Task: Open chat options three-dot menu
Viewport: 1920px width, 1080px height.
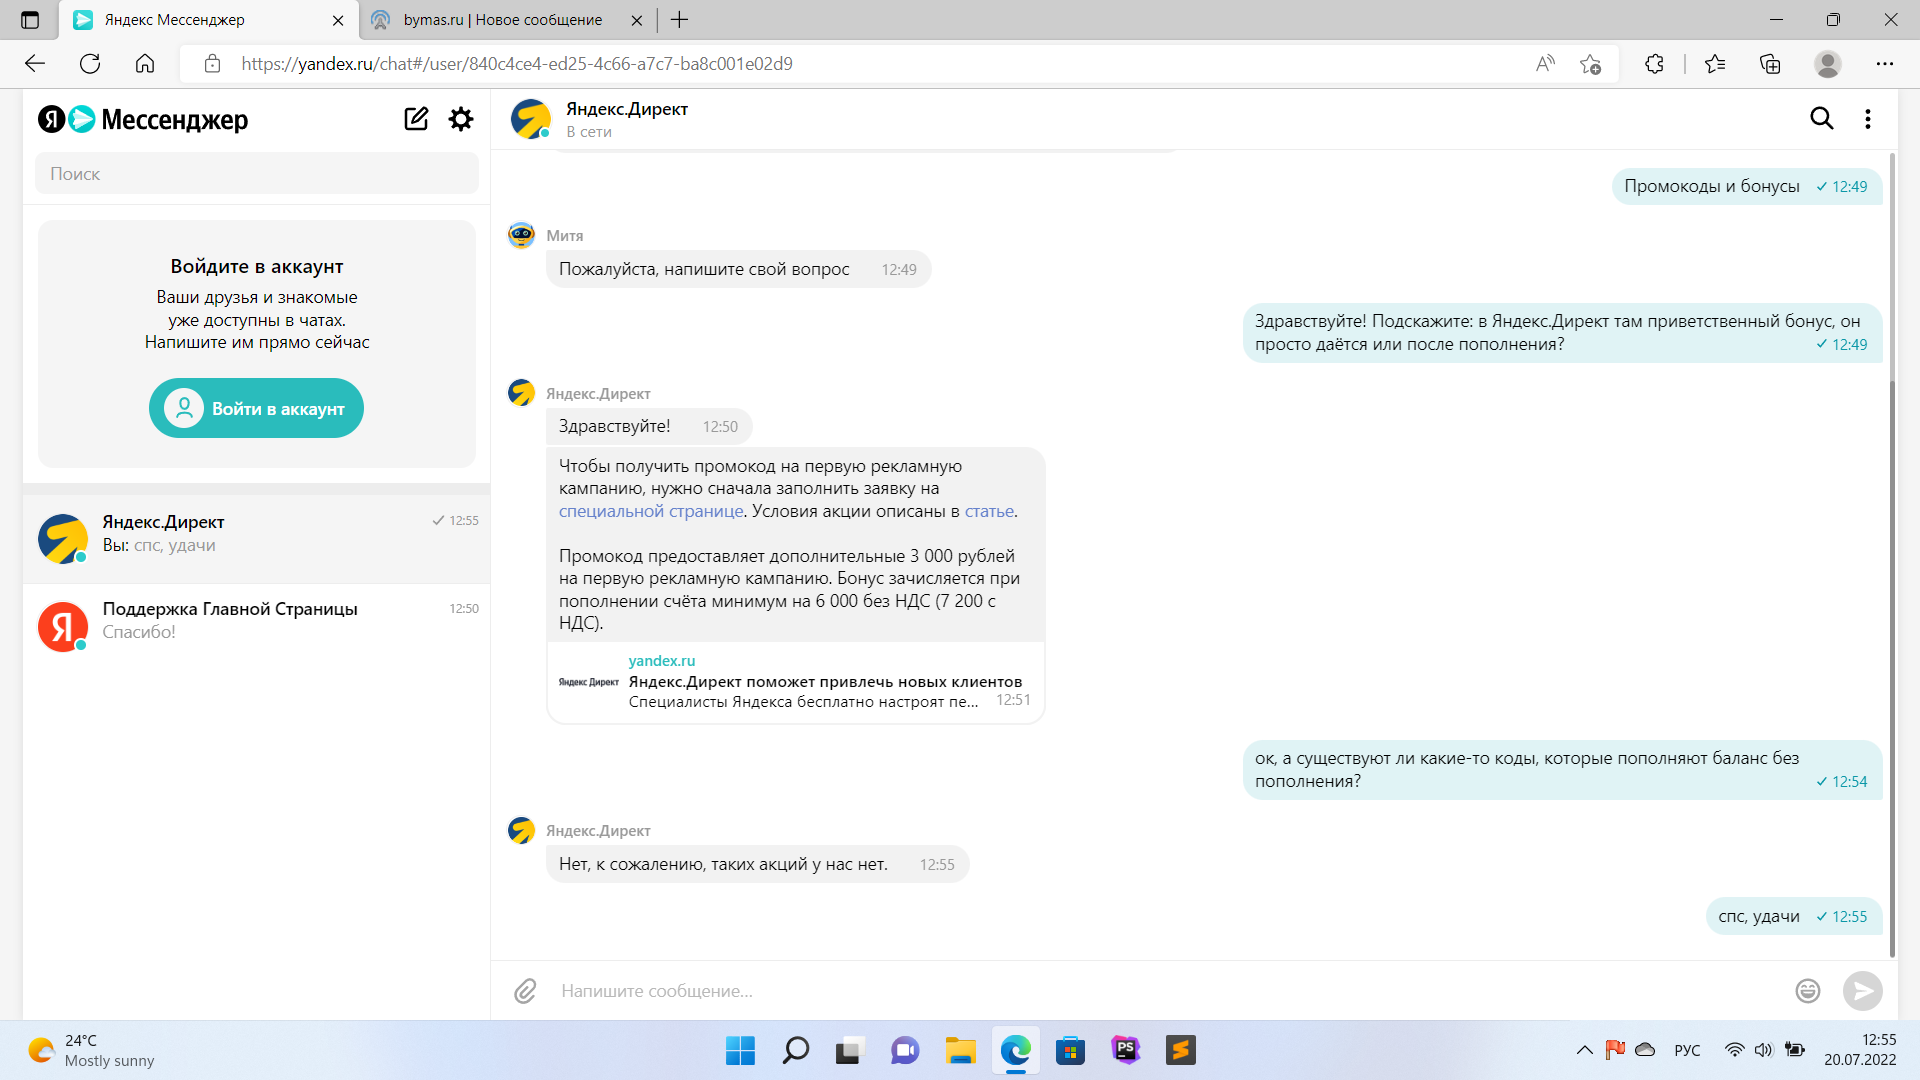Action: pyautogui.click(x=1867, y=119)
